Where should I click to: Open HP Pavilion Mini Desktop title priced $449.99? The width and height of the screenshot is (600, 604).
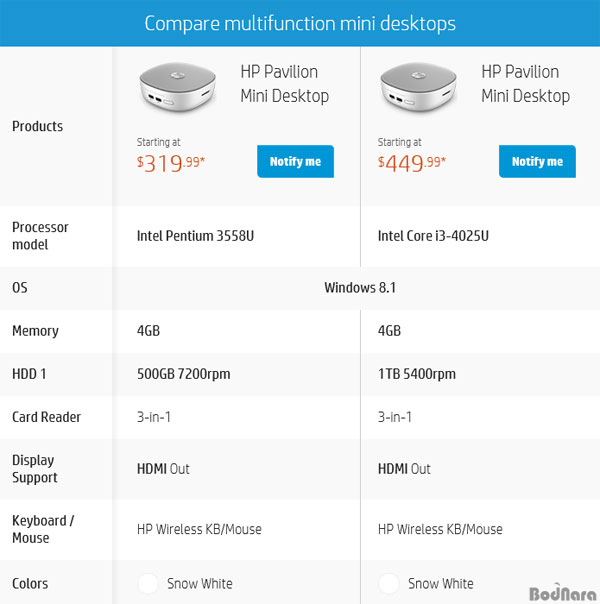tap(525, 84)
